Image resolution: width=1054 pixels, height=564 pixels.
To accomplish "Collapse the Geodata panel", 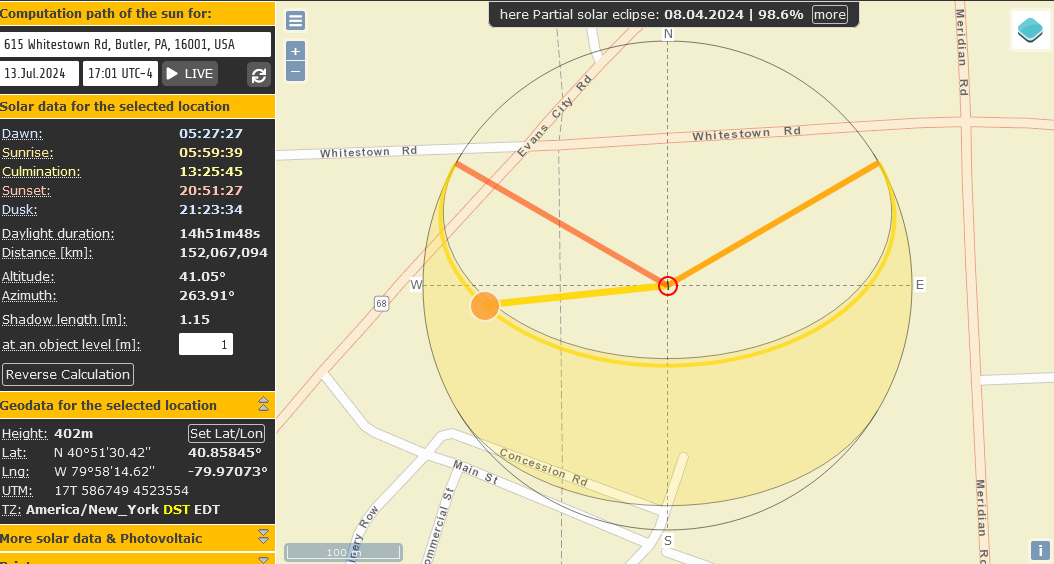I will tap(263, 404).
